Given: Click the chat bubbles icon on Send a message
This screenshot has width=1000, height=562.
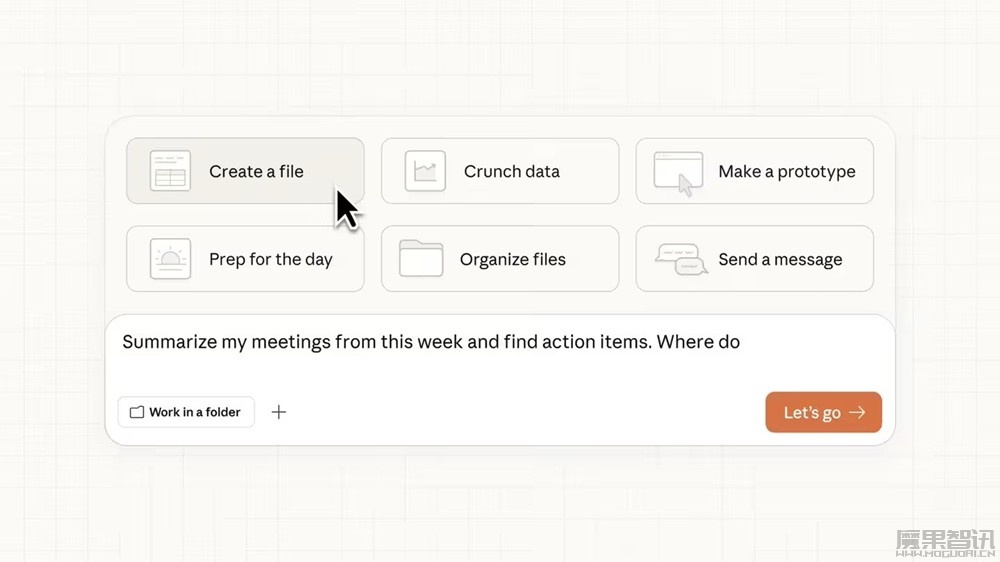Looking at the screenshot, I should click(681, 259).
